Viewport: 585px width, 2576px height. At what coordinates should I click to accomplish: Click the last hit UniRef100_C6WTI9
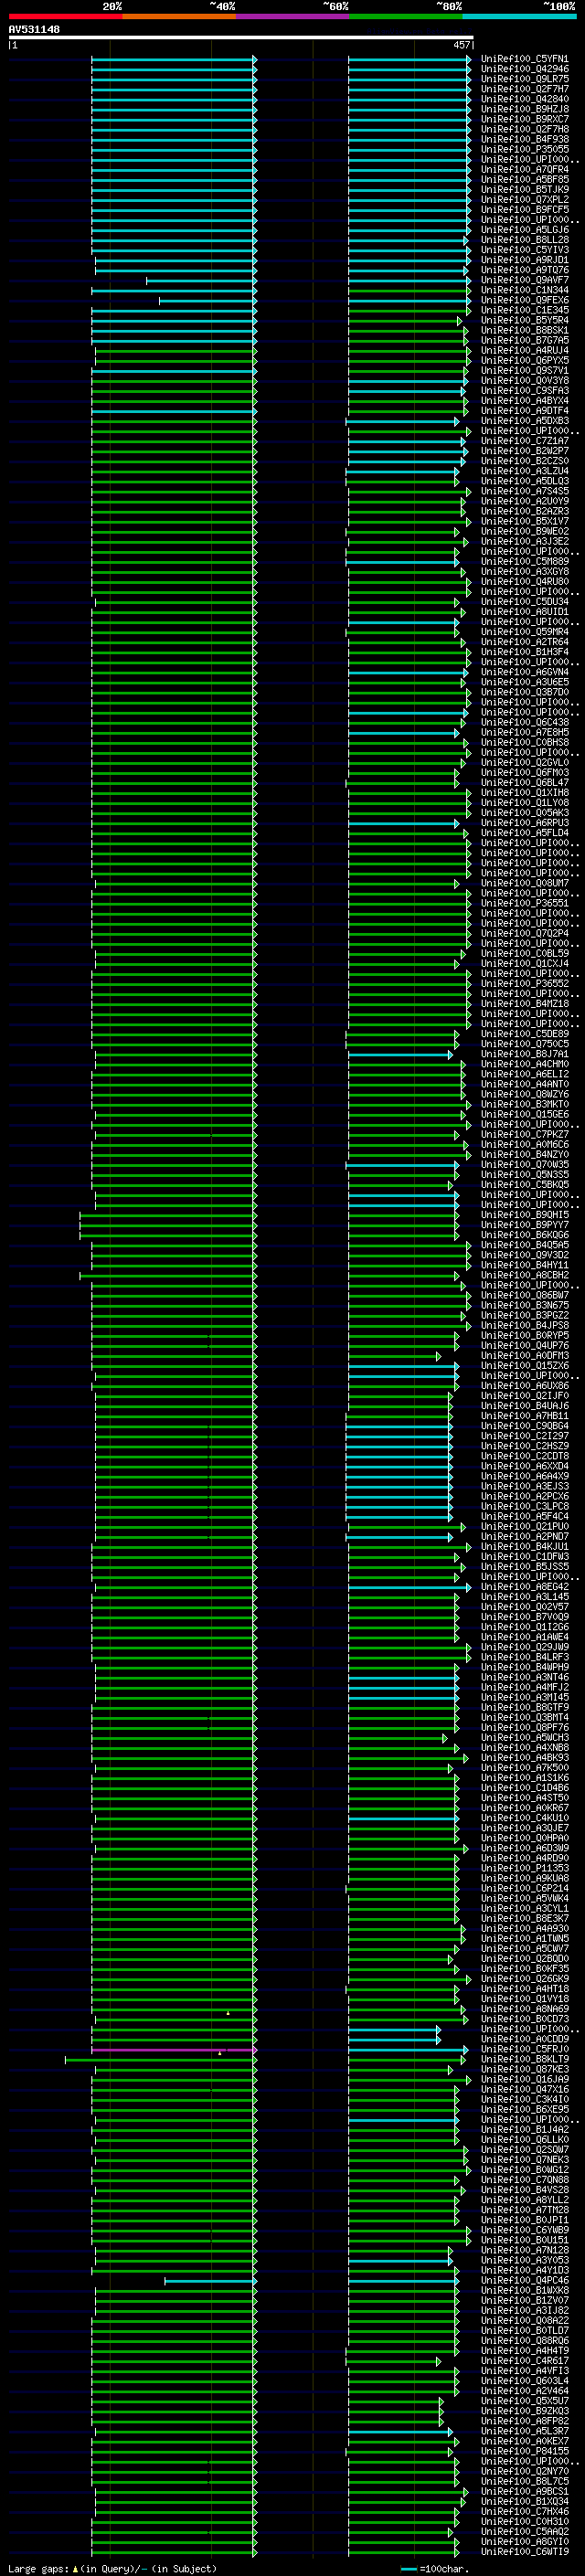click(x=525, y=2552)
